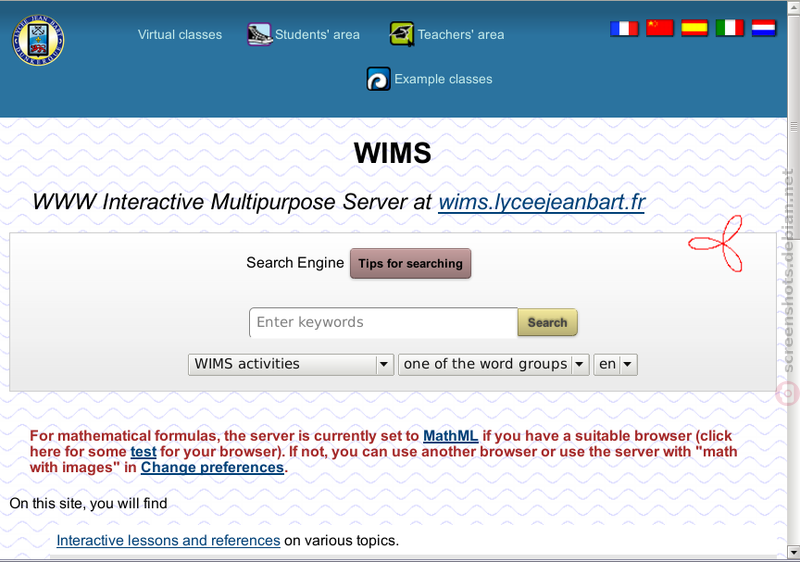Image resolution: width=800 pixels, height=562 pixels.
Task: Open the 'en' language dropdown
Action: click(x=615, y=364)
